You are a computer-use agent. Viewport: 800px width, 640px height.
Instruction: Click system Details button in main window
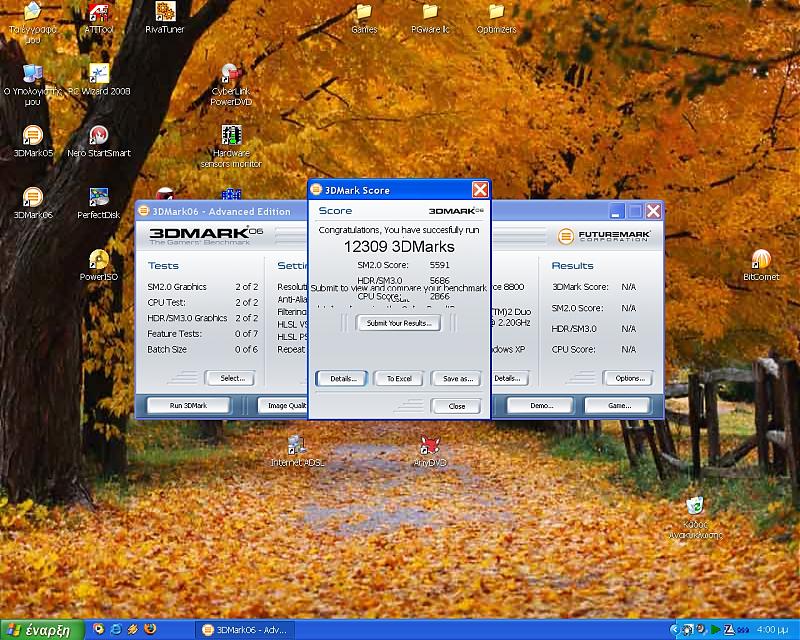(x=509, y=378)
